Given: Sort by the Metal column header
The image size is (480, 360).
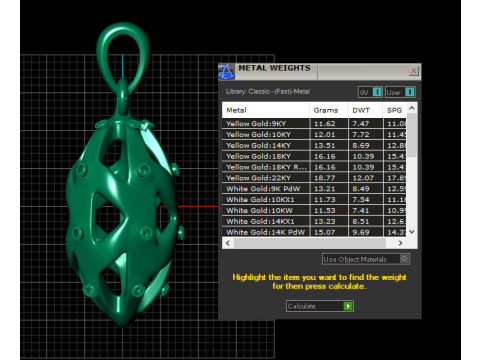Looking at the screenshot, I should [266, 110].
